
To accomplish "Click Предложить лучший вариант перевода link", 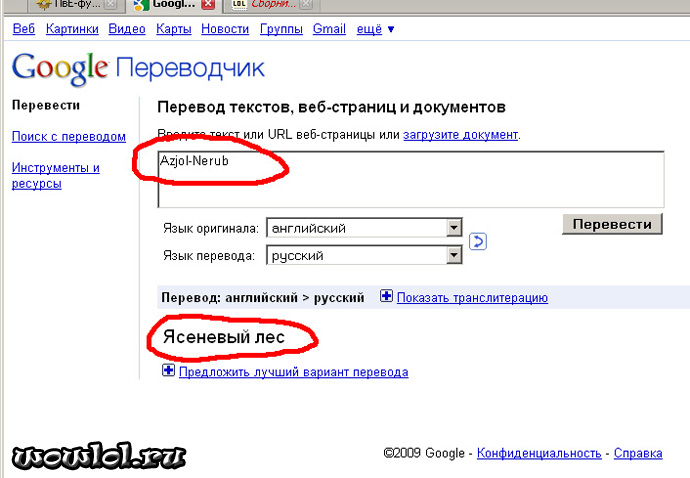I will coord(294,372).
